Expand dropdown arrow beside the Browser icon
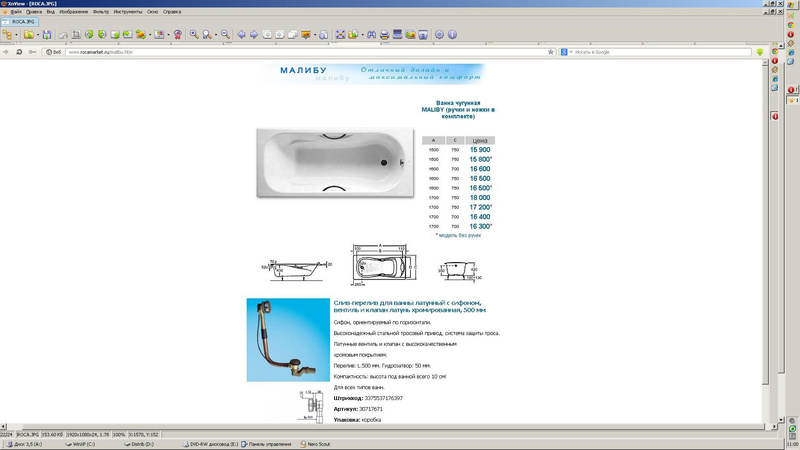 (x=16, y=35)
